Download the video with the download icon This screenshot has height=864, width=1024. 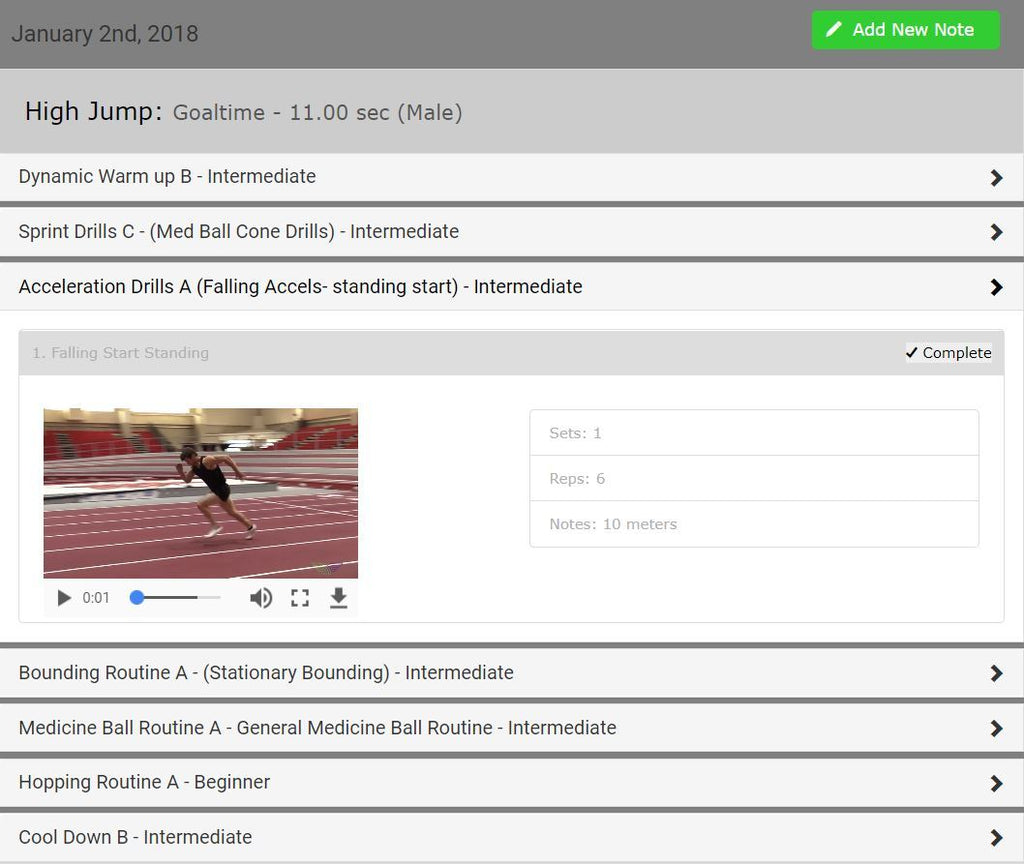click(x=338, y=598)
